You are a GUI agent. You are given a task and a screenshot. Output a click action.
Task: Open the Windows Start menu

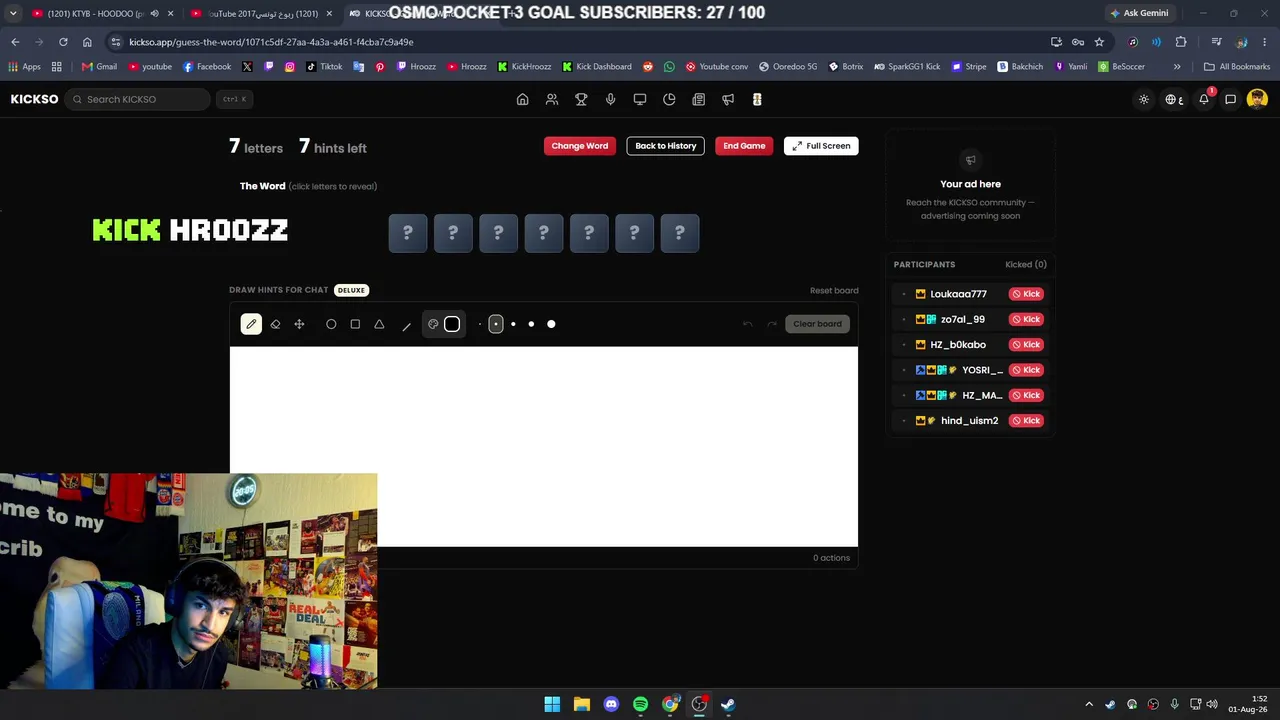pyautogui.click(x=552, y=704)
